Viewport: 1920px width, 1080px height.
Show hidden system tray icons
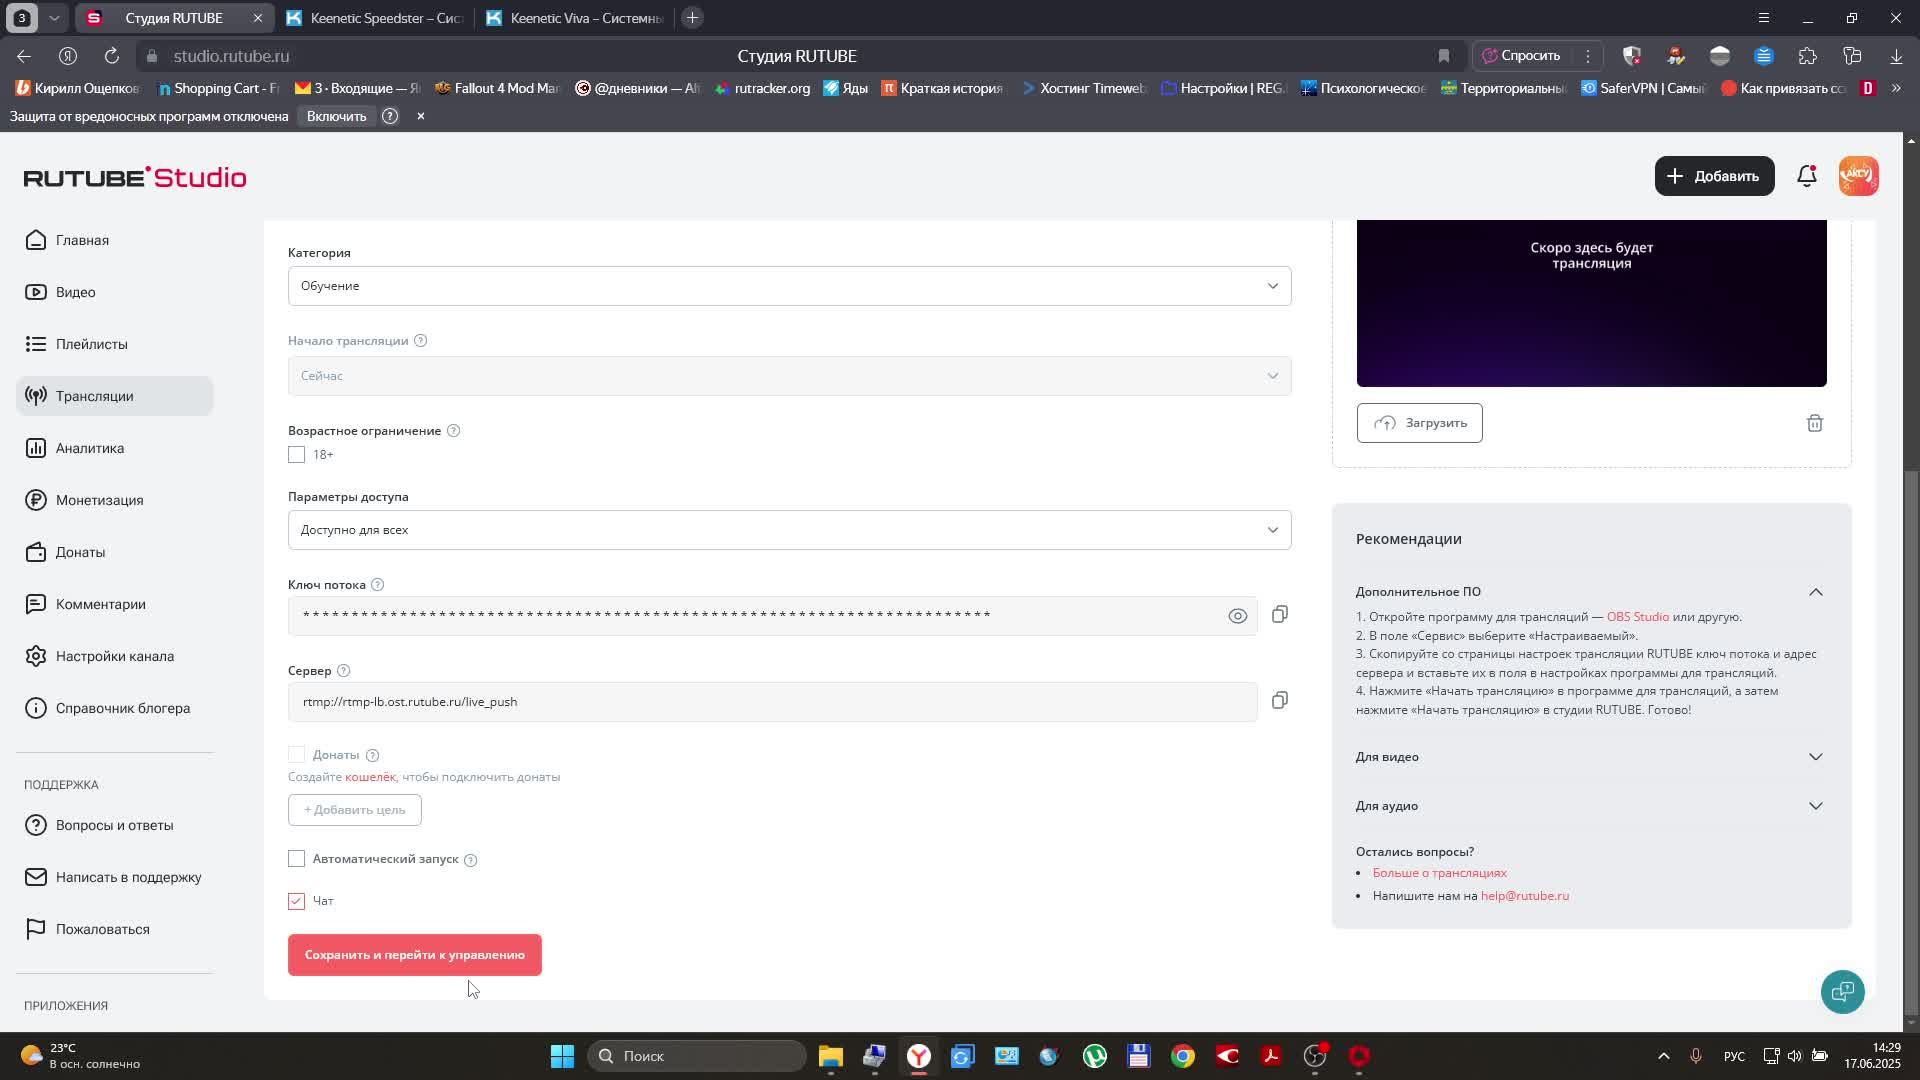(x=1663, y=1056)
